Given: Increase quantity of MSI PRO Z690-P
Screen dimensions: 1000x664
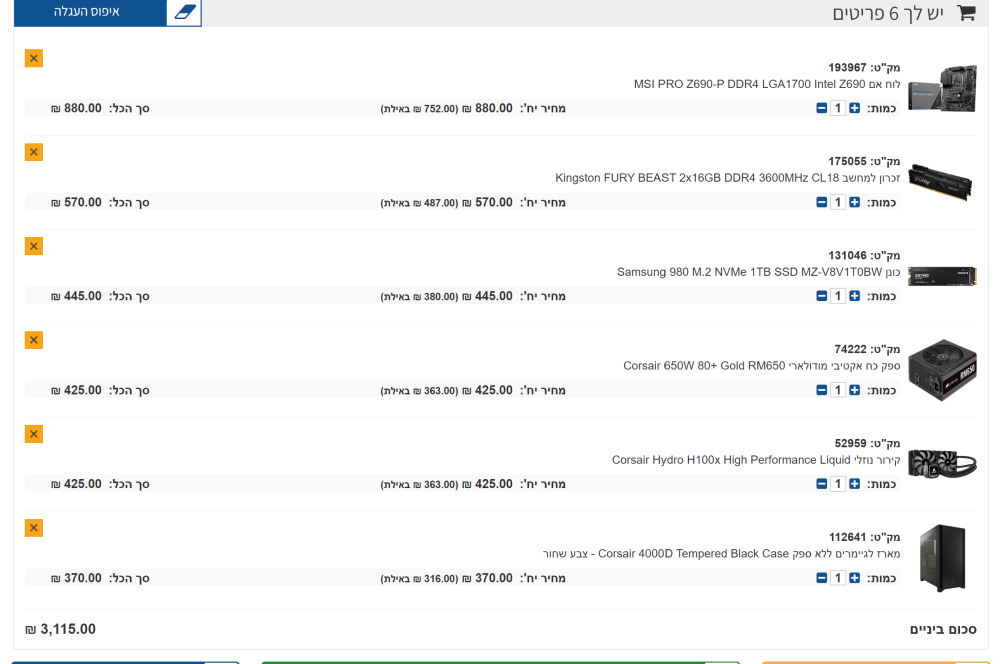Looking at the screenshot, I should (x=855, y=108).
